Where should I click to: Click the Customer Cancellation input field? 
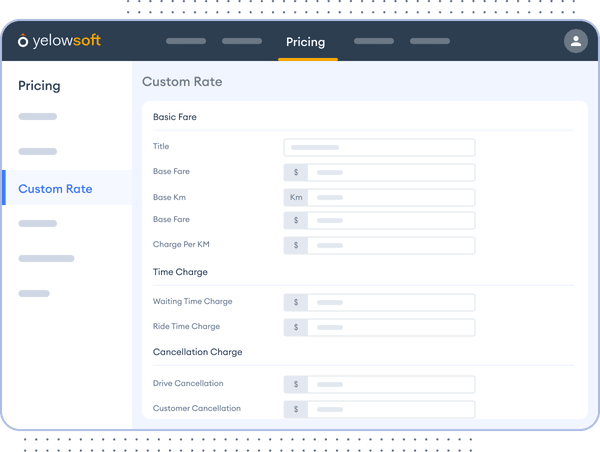(x=391, y=409)
